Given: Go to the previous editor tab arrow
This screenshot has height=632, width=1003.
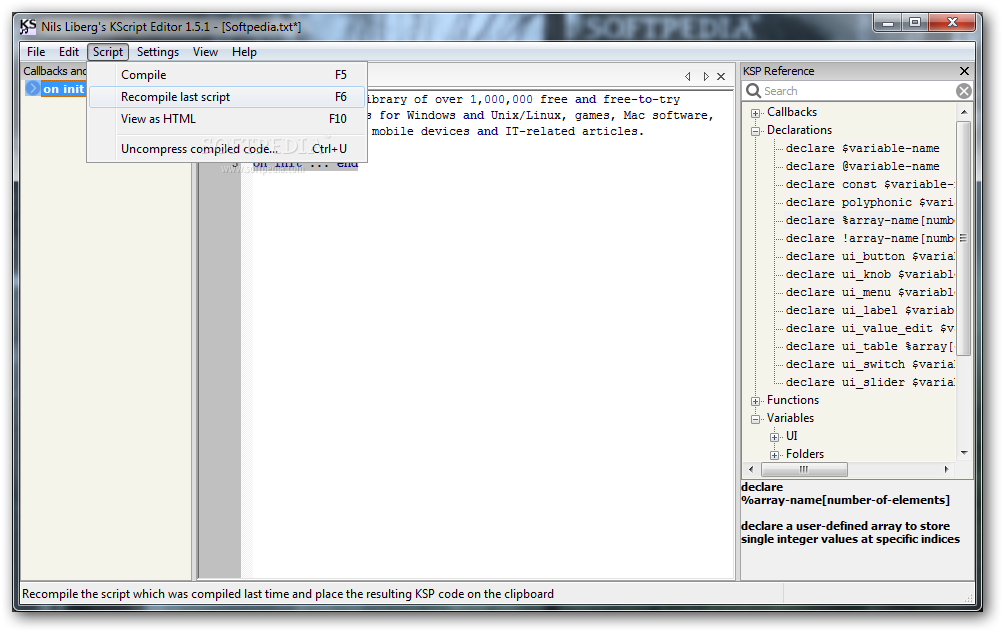Looking at the screenshot, I should [x=688, y=76].
